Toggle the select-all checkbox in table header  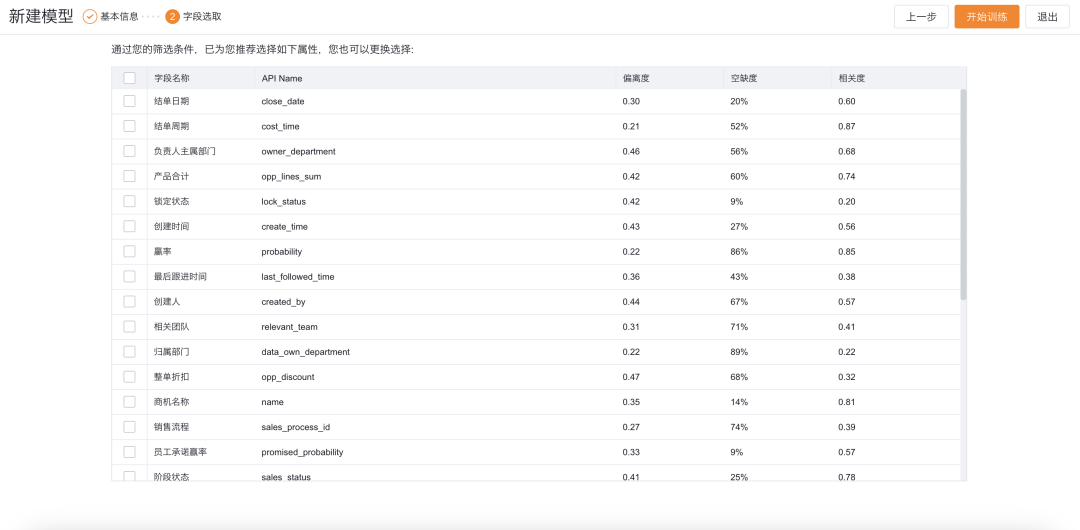click(129, 78)
